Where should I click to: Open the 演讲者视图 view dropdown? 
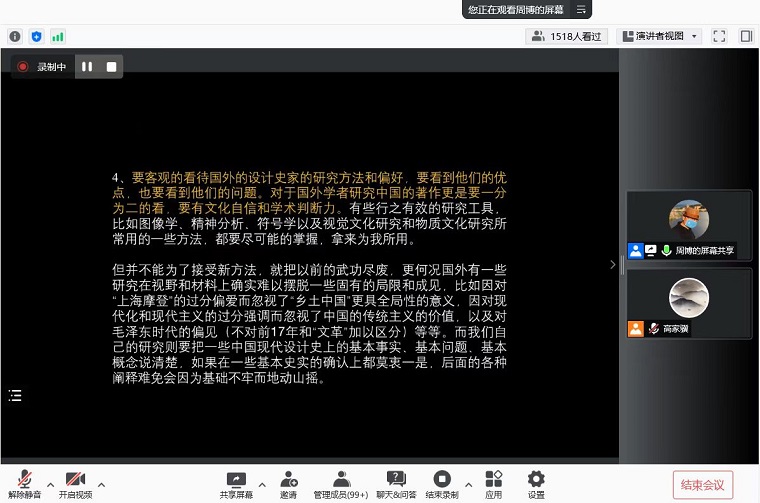pos(660,36)
